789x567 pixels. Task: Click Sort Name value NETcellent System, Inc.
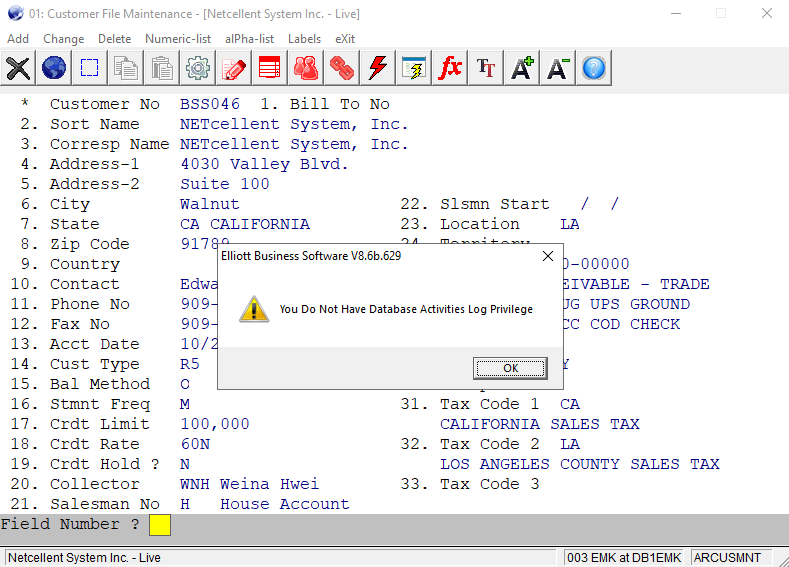294,124
